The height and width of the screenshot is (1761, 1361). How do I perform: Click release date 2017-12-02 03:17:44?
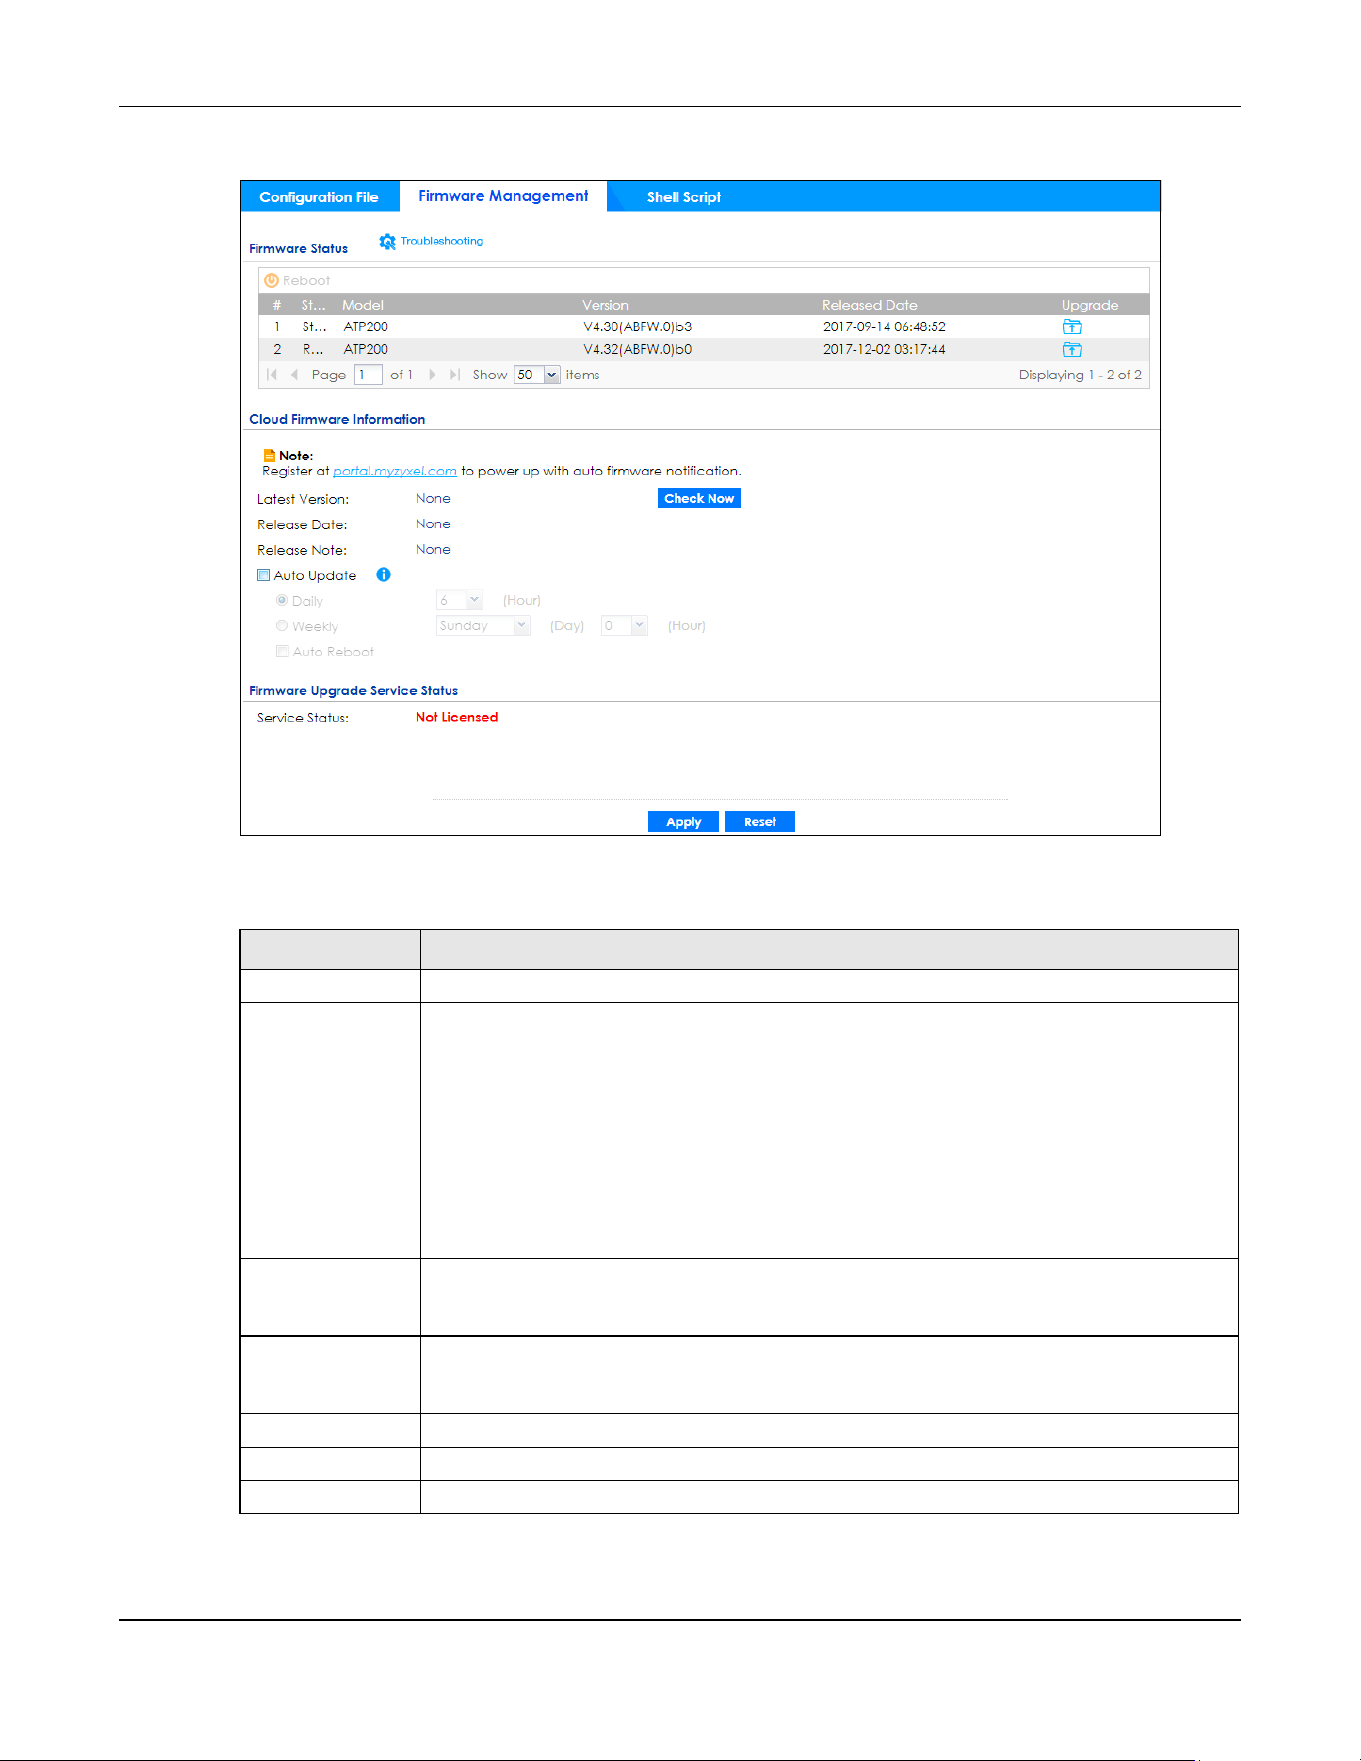(884, 350)
